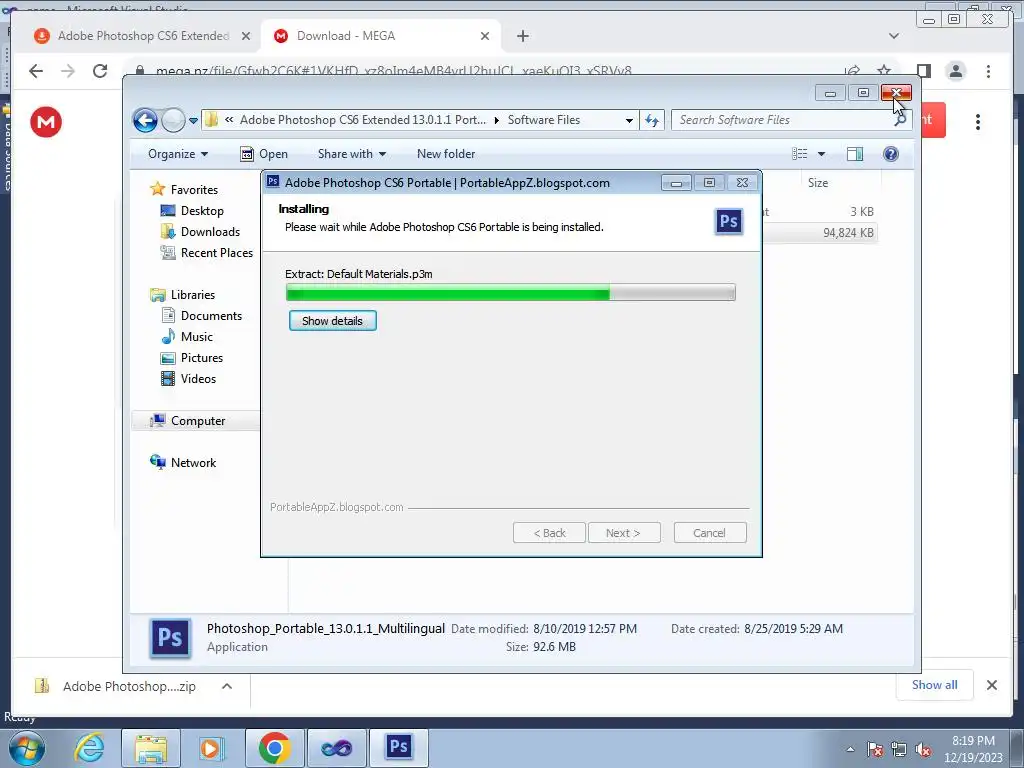Open the Share with menu
Image resolution: width=1024 pixels, height=768 pixels.
[x=351, y=154]
